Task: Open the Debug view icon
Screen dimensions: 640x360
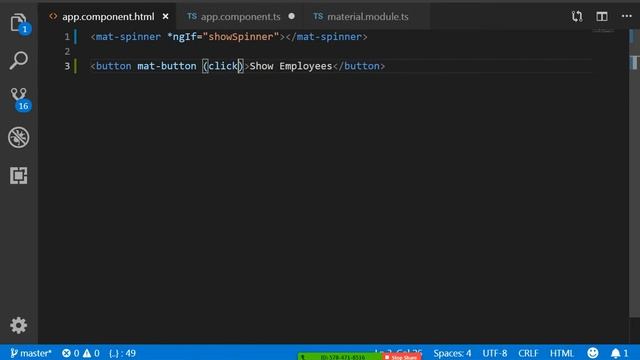Action: click(x=19, y=137)
